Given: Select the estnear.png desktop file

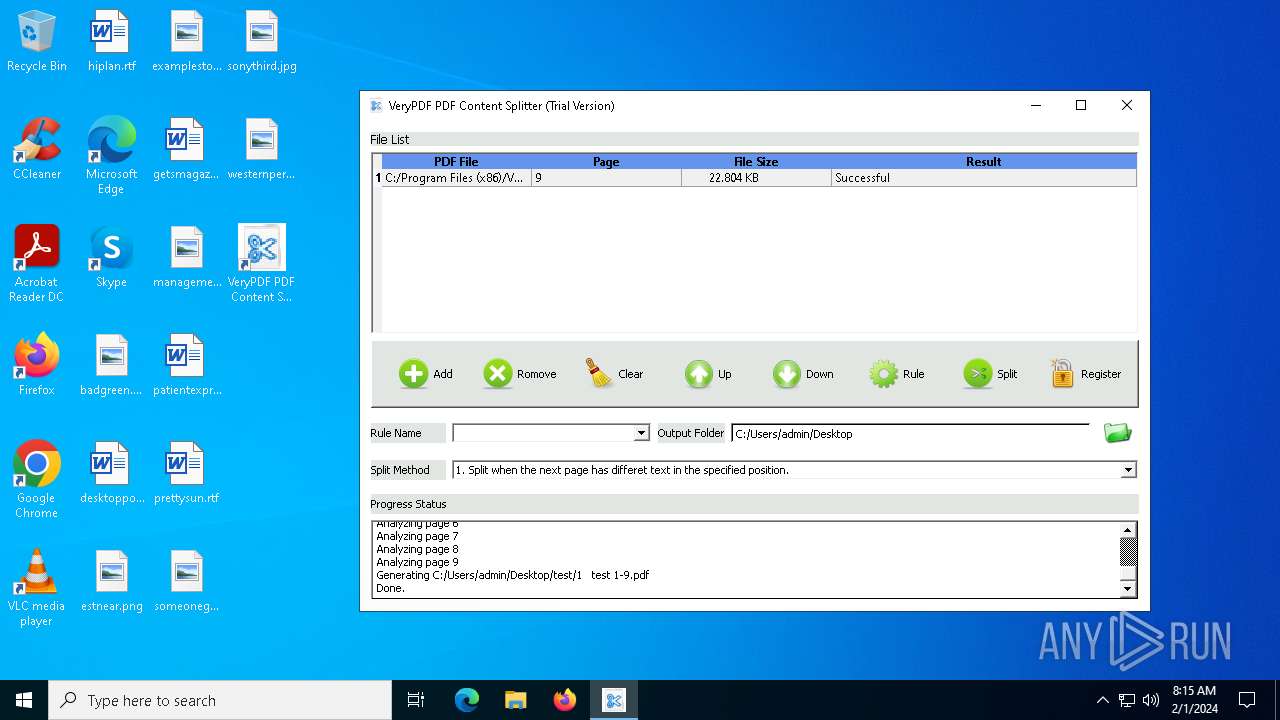Looking at the screenshot, I should [x=112, y=582].
